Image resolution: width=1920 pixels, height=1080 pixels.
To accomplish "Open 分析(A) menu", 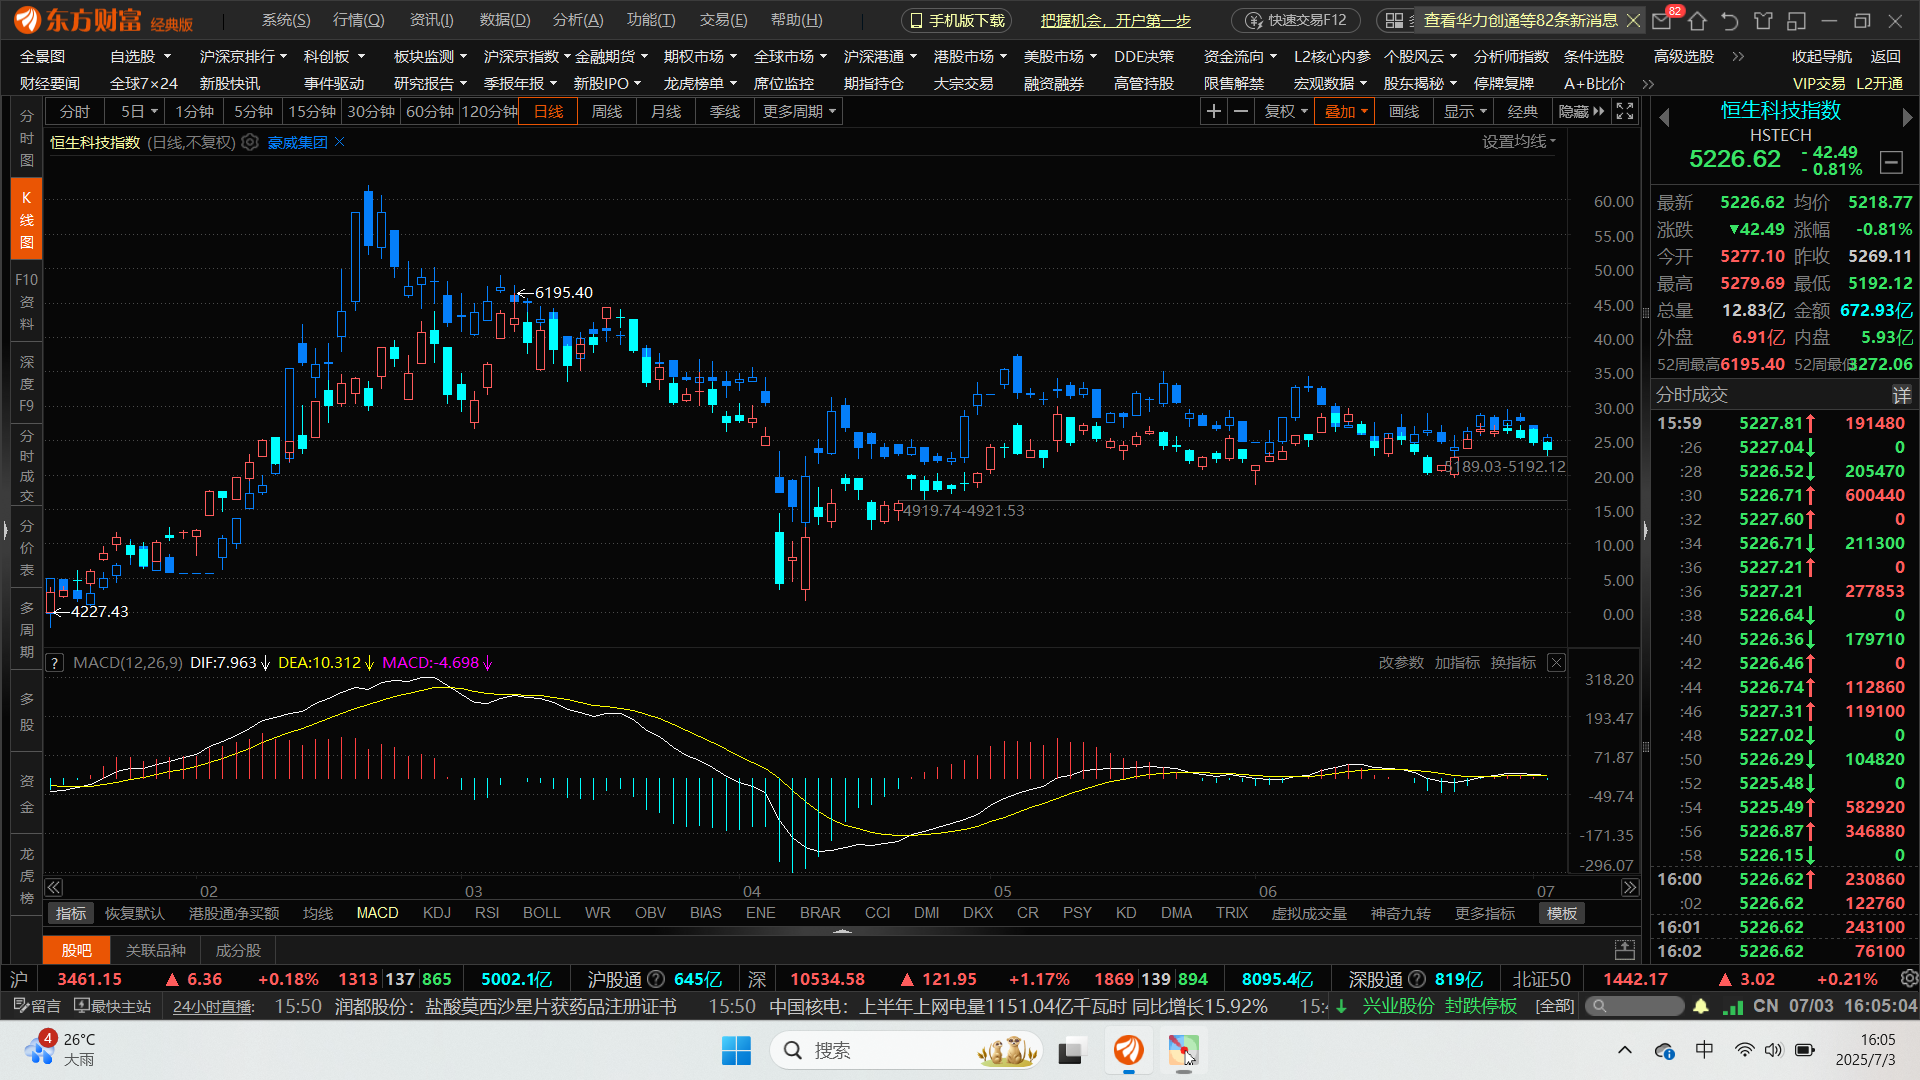I will [578, 20].
